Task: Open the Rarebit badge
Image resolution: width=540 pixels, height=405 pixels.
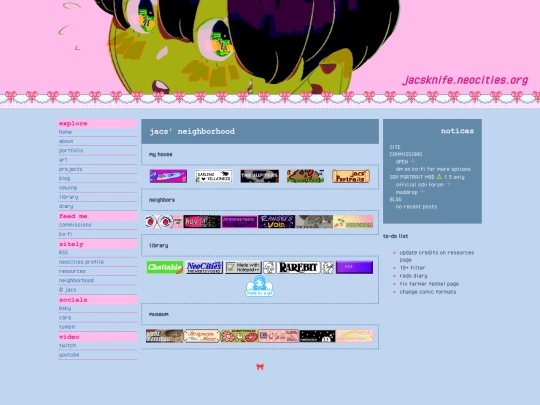Action: [299, 267]
